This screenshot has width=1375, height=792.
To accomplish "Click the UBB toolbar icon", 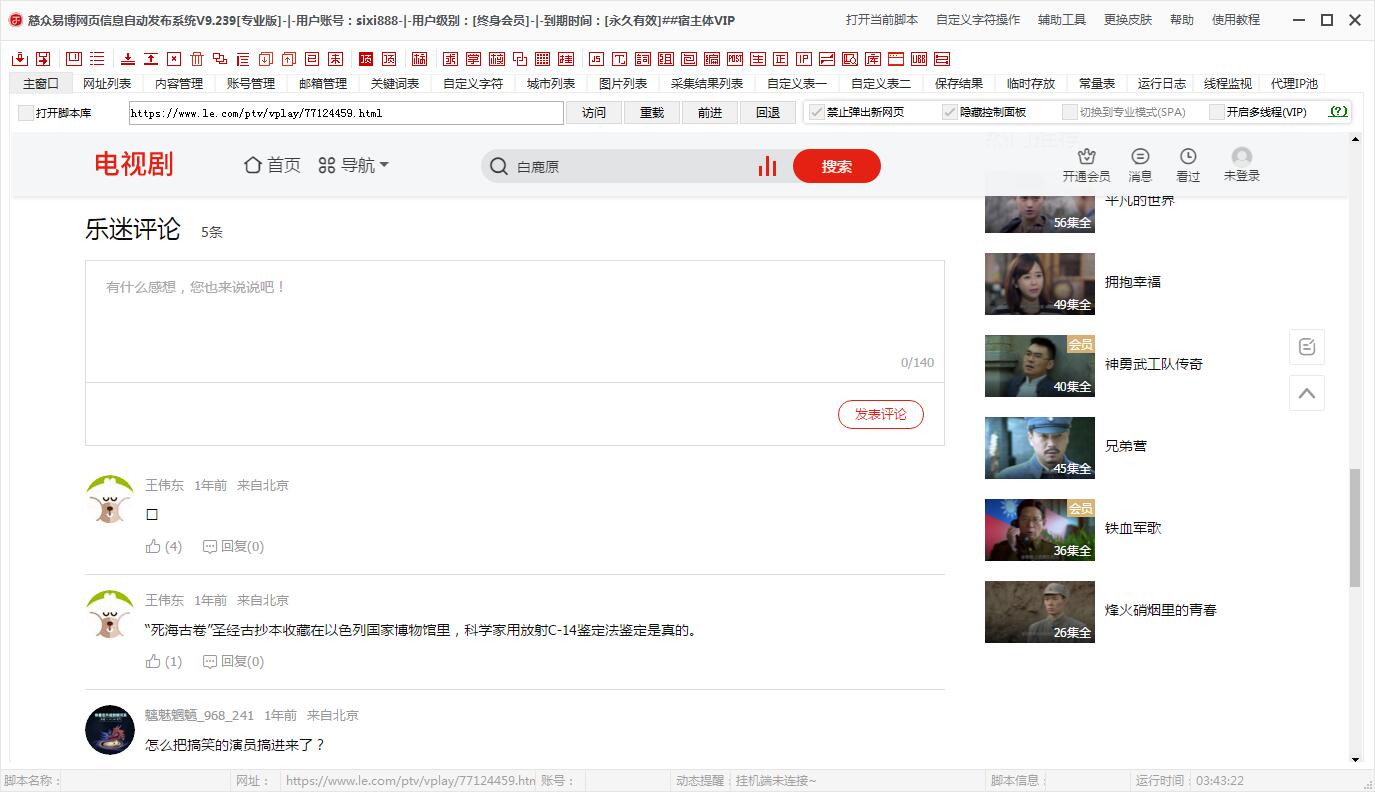I will click(918, 58).
